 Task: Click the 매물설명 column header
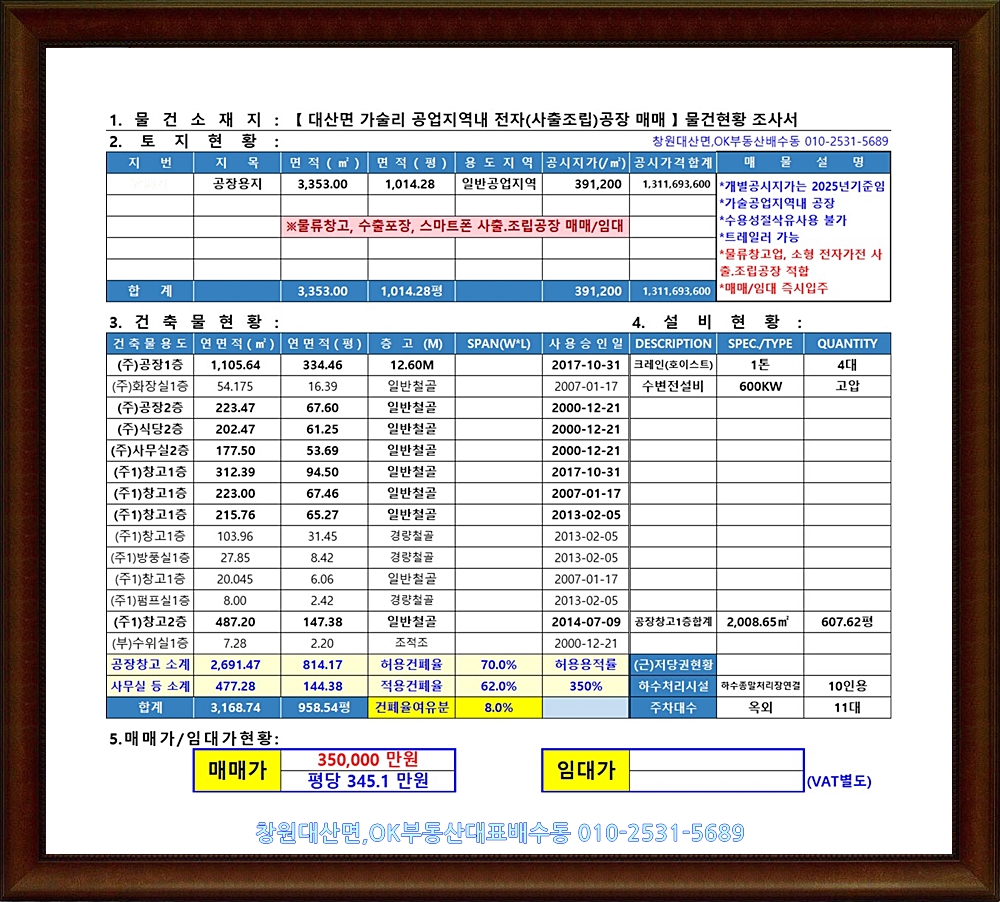[803, 162]
